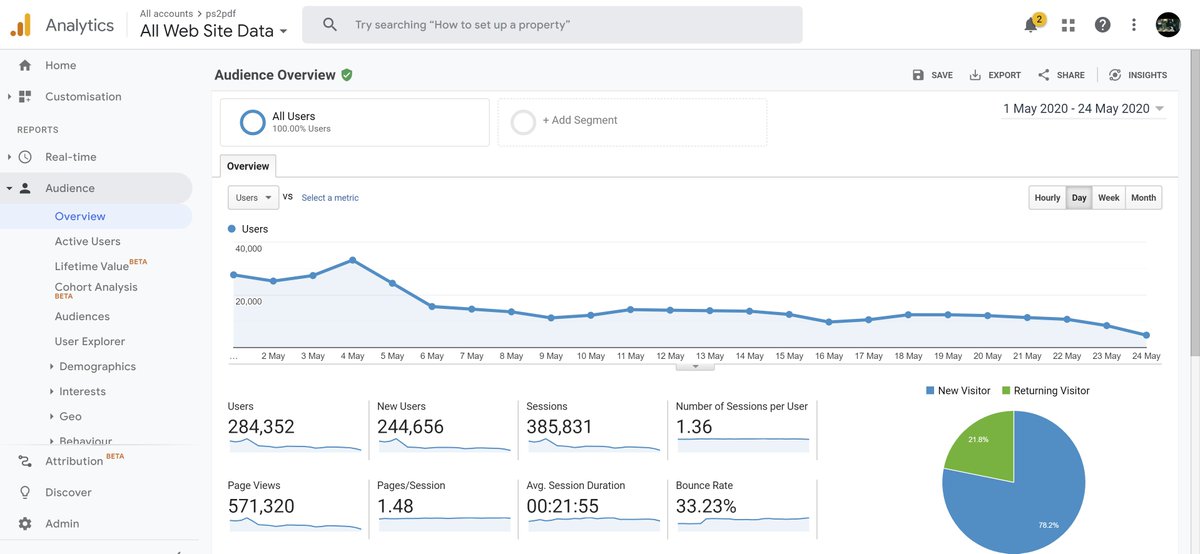This screenshot has width=1200, height=554.
Task: Open the three-dot more options menu
Action: pyautogui.click(x=1134, y=25)
